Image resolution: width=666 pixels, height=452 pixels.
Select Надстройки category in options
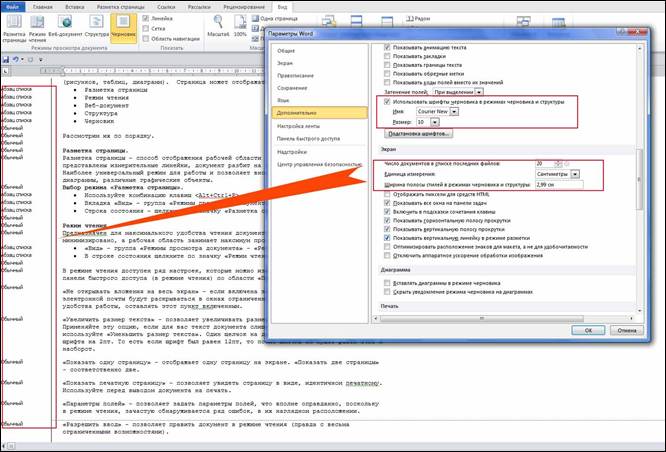tap(320, 152)
